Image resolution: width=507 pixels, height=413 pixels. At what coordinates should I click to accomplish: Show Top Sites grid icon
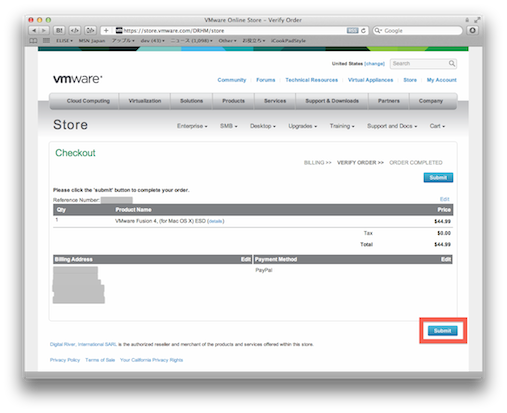tap(46, 41)
